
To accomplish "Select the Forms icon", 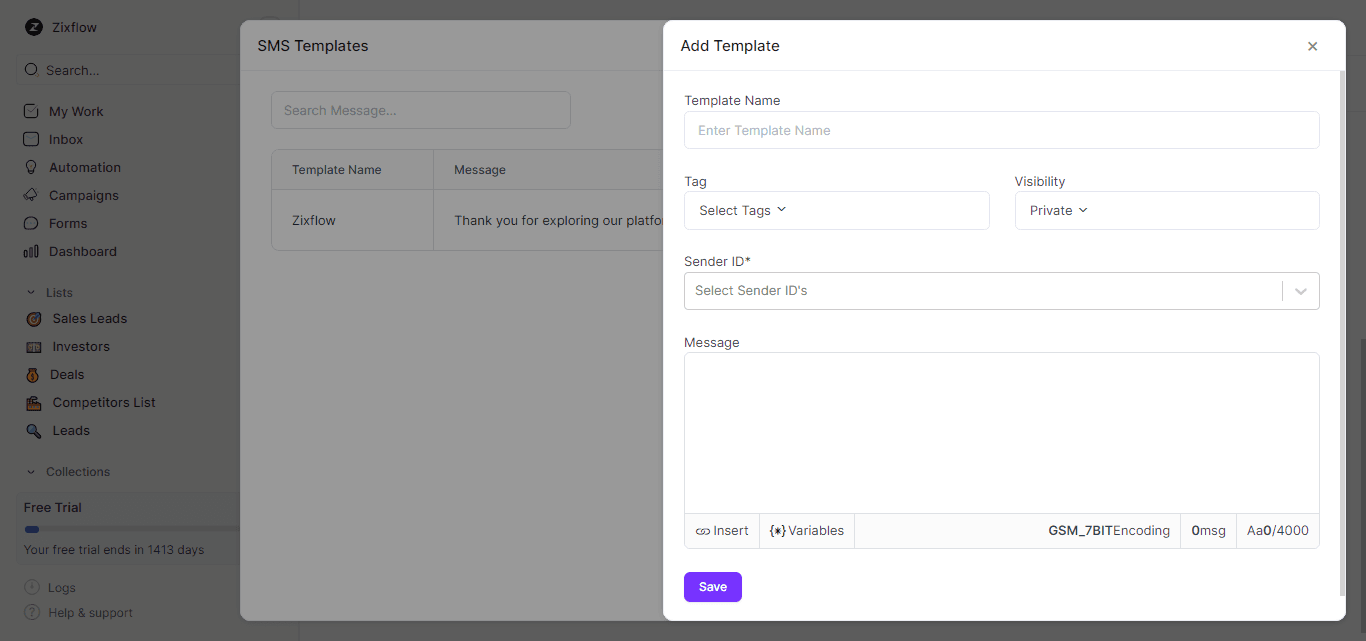I will [x=31, y=223].
